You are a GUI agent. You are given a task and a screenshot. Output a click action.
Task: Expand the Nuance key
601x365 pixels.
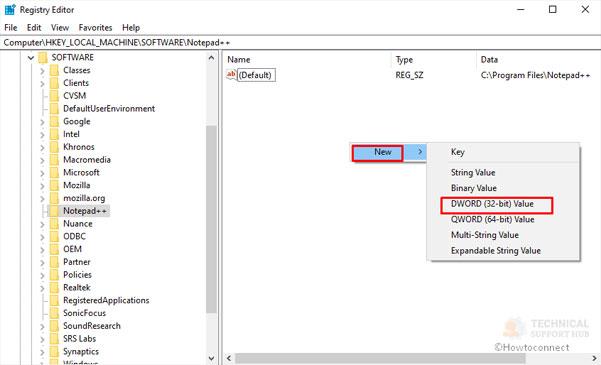tap(43, 224)
